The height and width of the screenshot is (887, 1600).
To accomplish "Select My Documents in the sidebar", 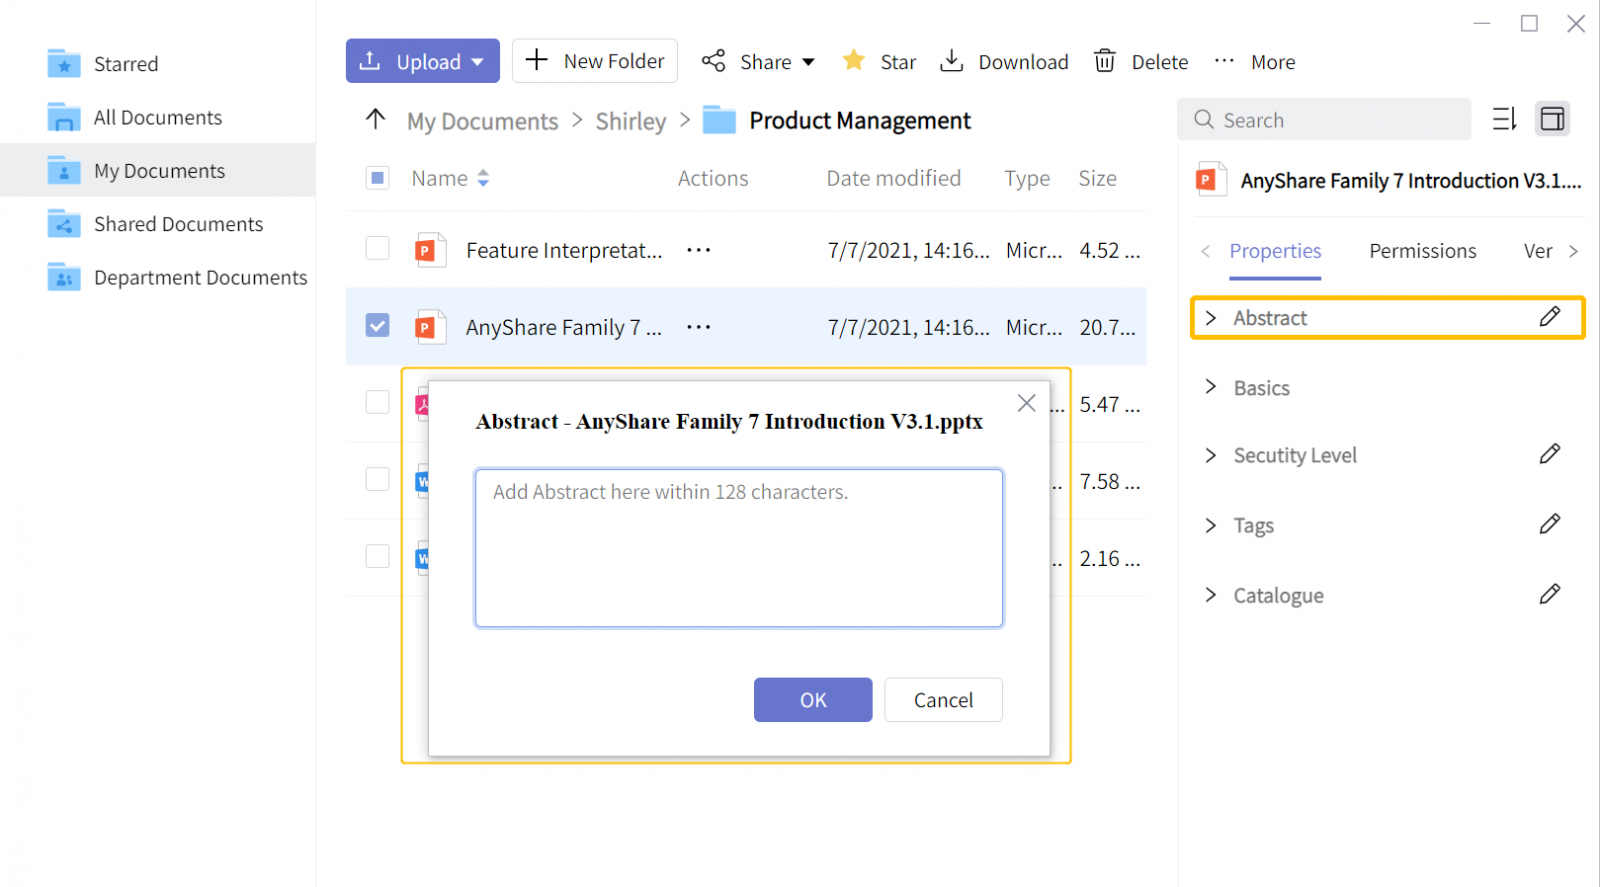I will (158, 171).
